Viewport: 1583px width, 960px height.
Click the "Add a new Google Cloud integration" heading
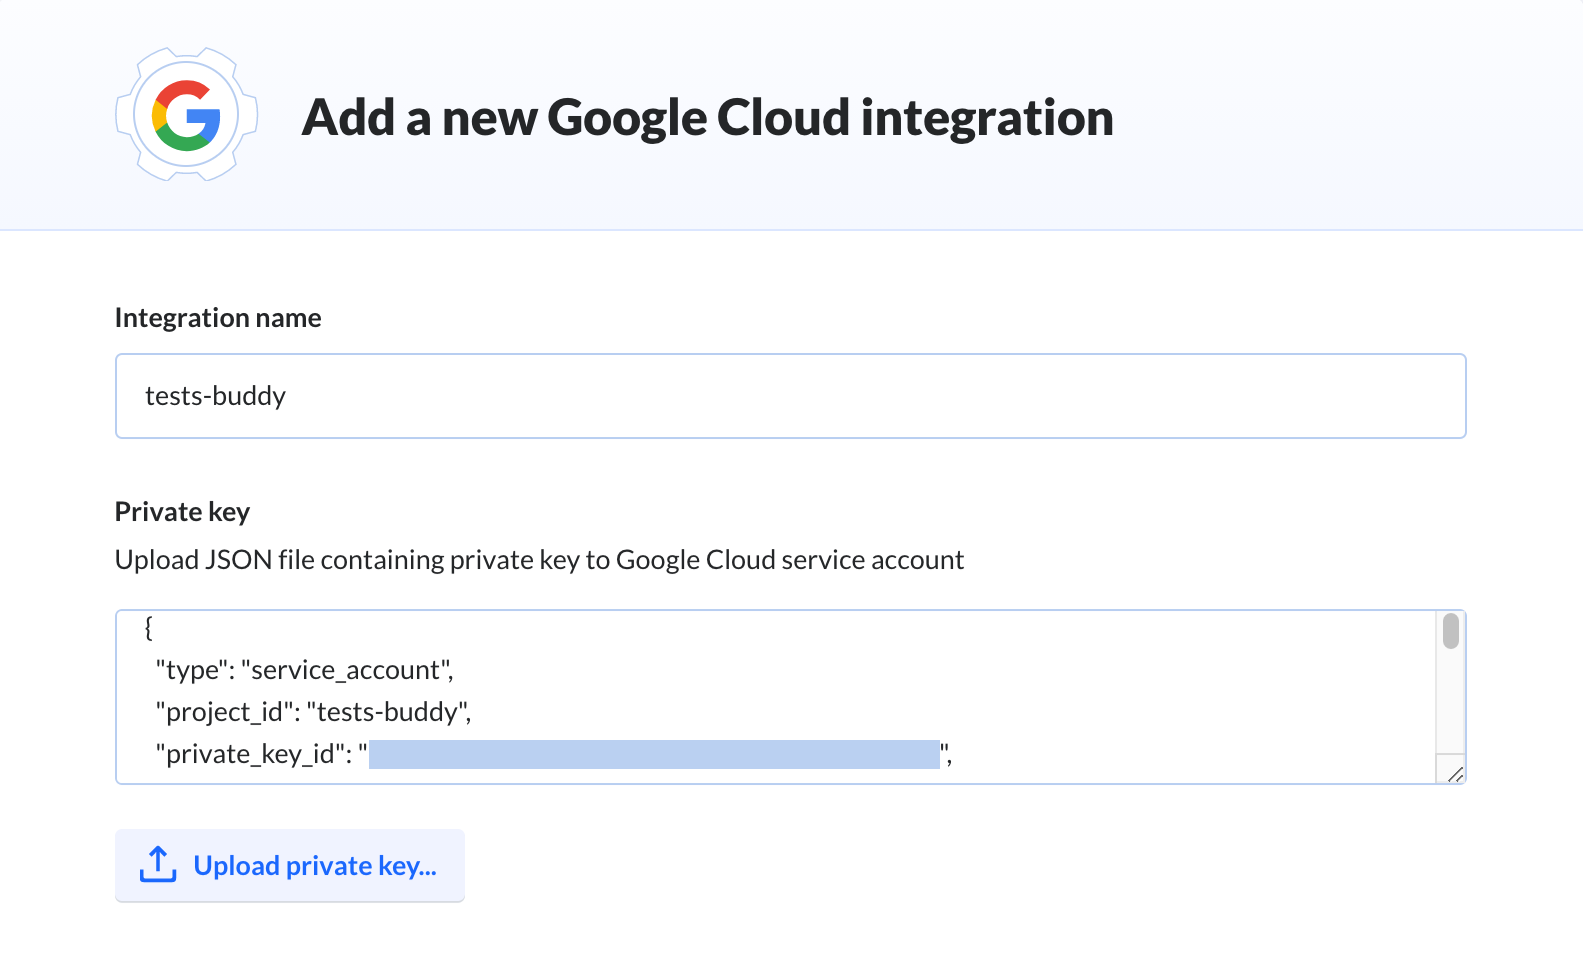click(x=708, y=118)
